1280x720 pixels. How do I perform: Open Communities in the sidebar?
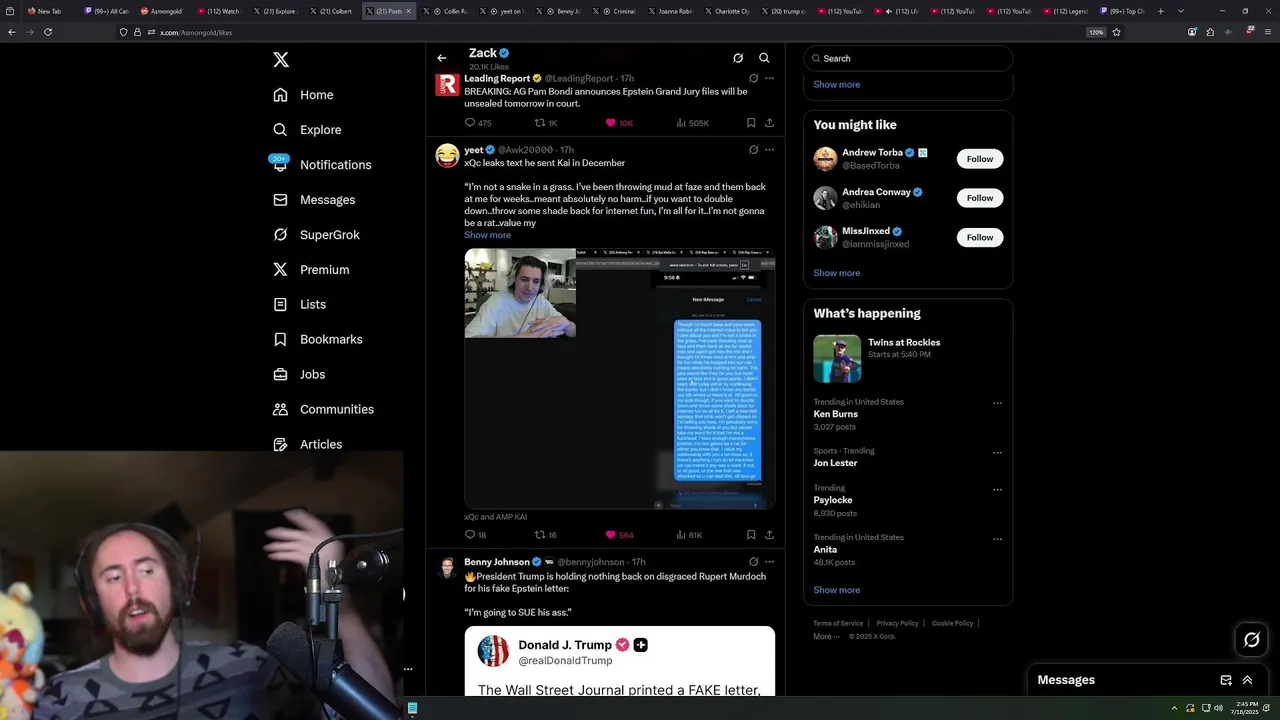(x=323, y=410)
